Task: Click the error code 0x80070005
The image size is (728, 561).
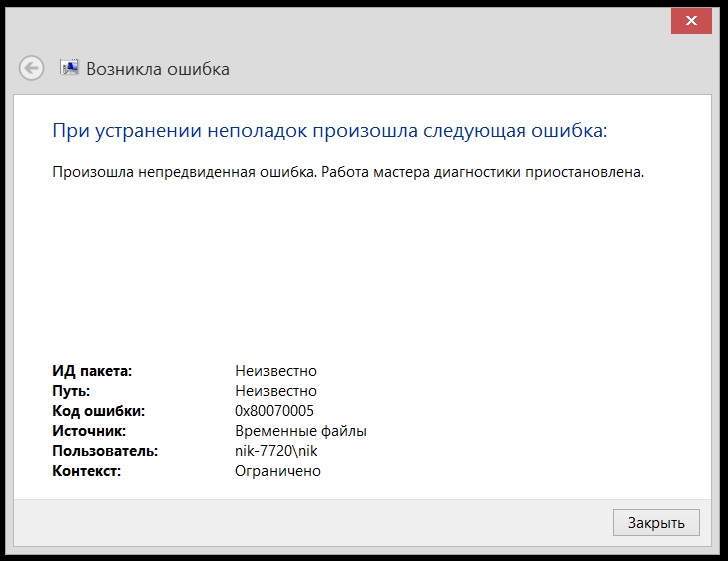Action: [x=274, y=411]
